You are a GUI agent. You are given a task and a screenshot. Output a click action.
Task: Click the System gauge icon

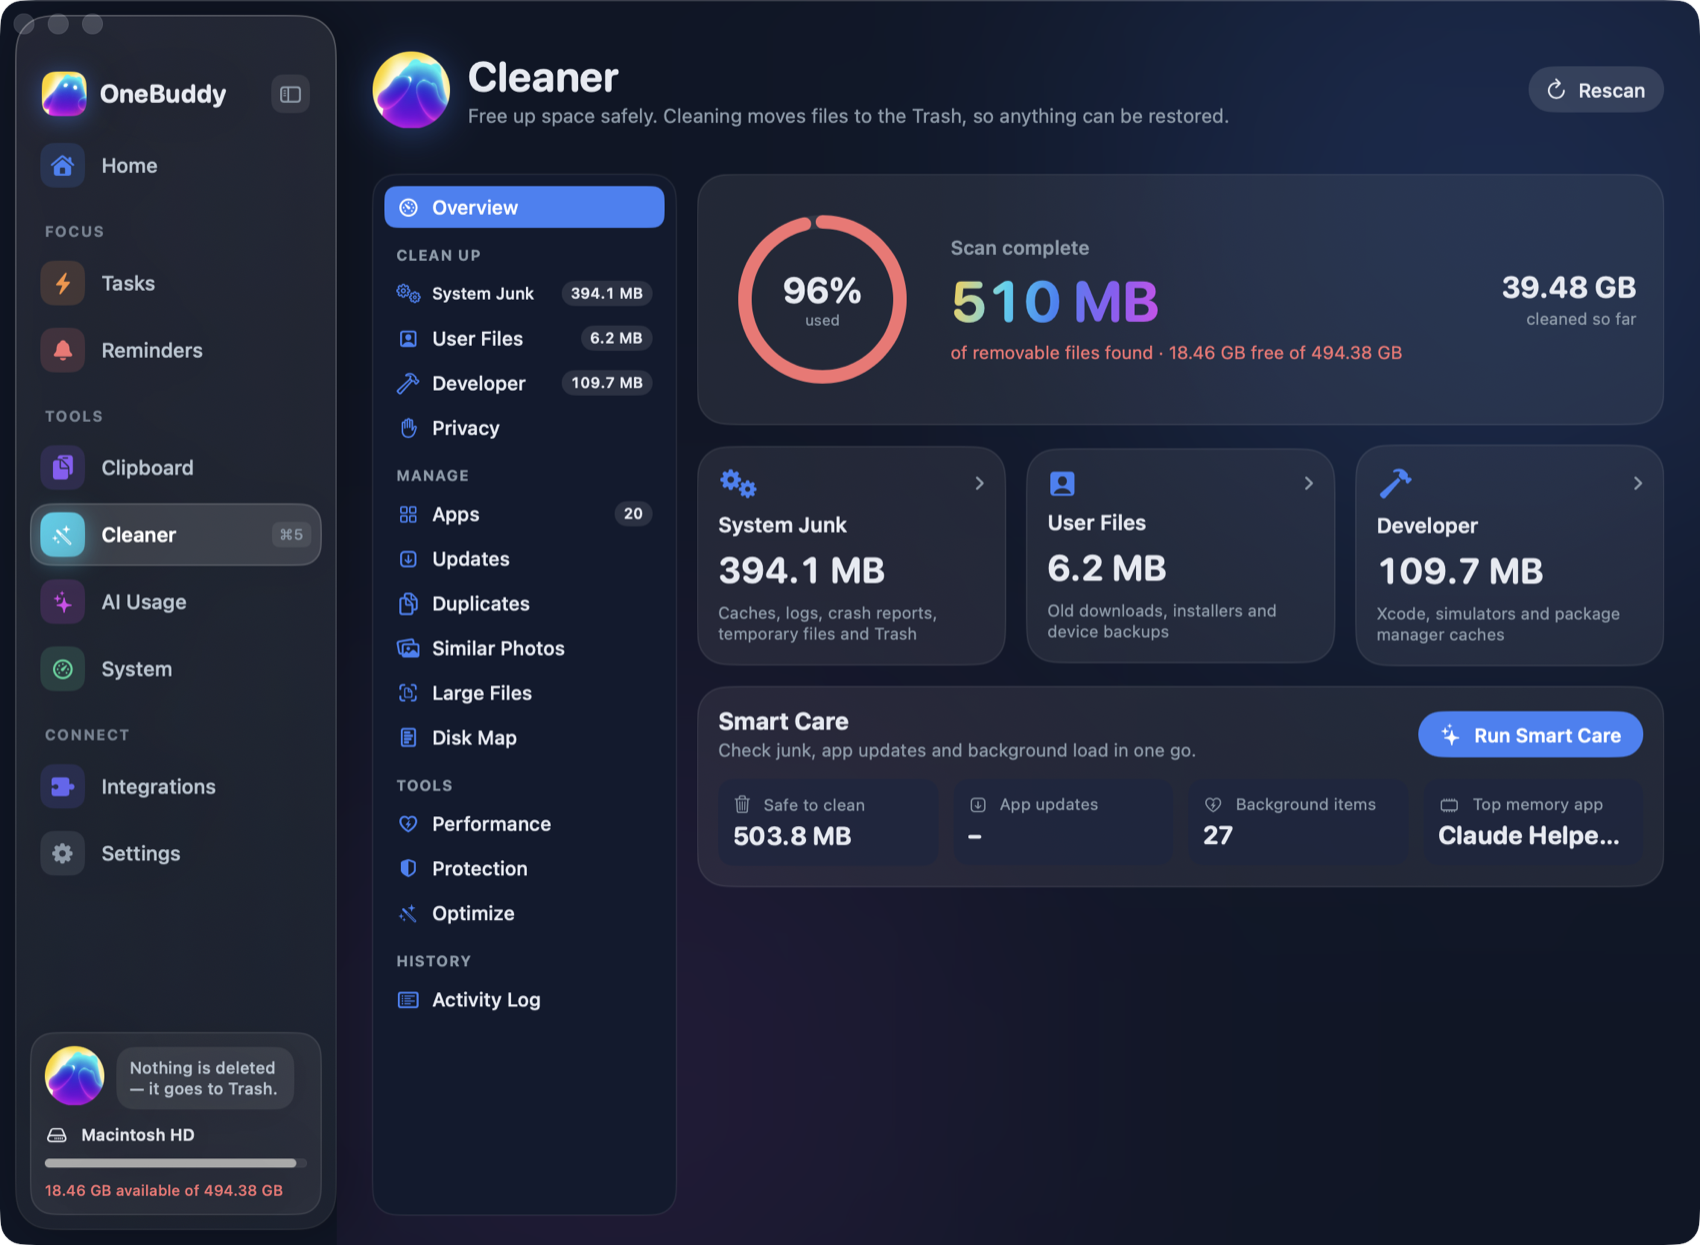[62, 669]
